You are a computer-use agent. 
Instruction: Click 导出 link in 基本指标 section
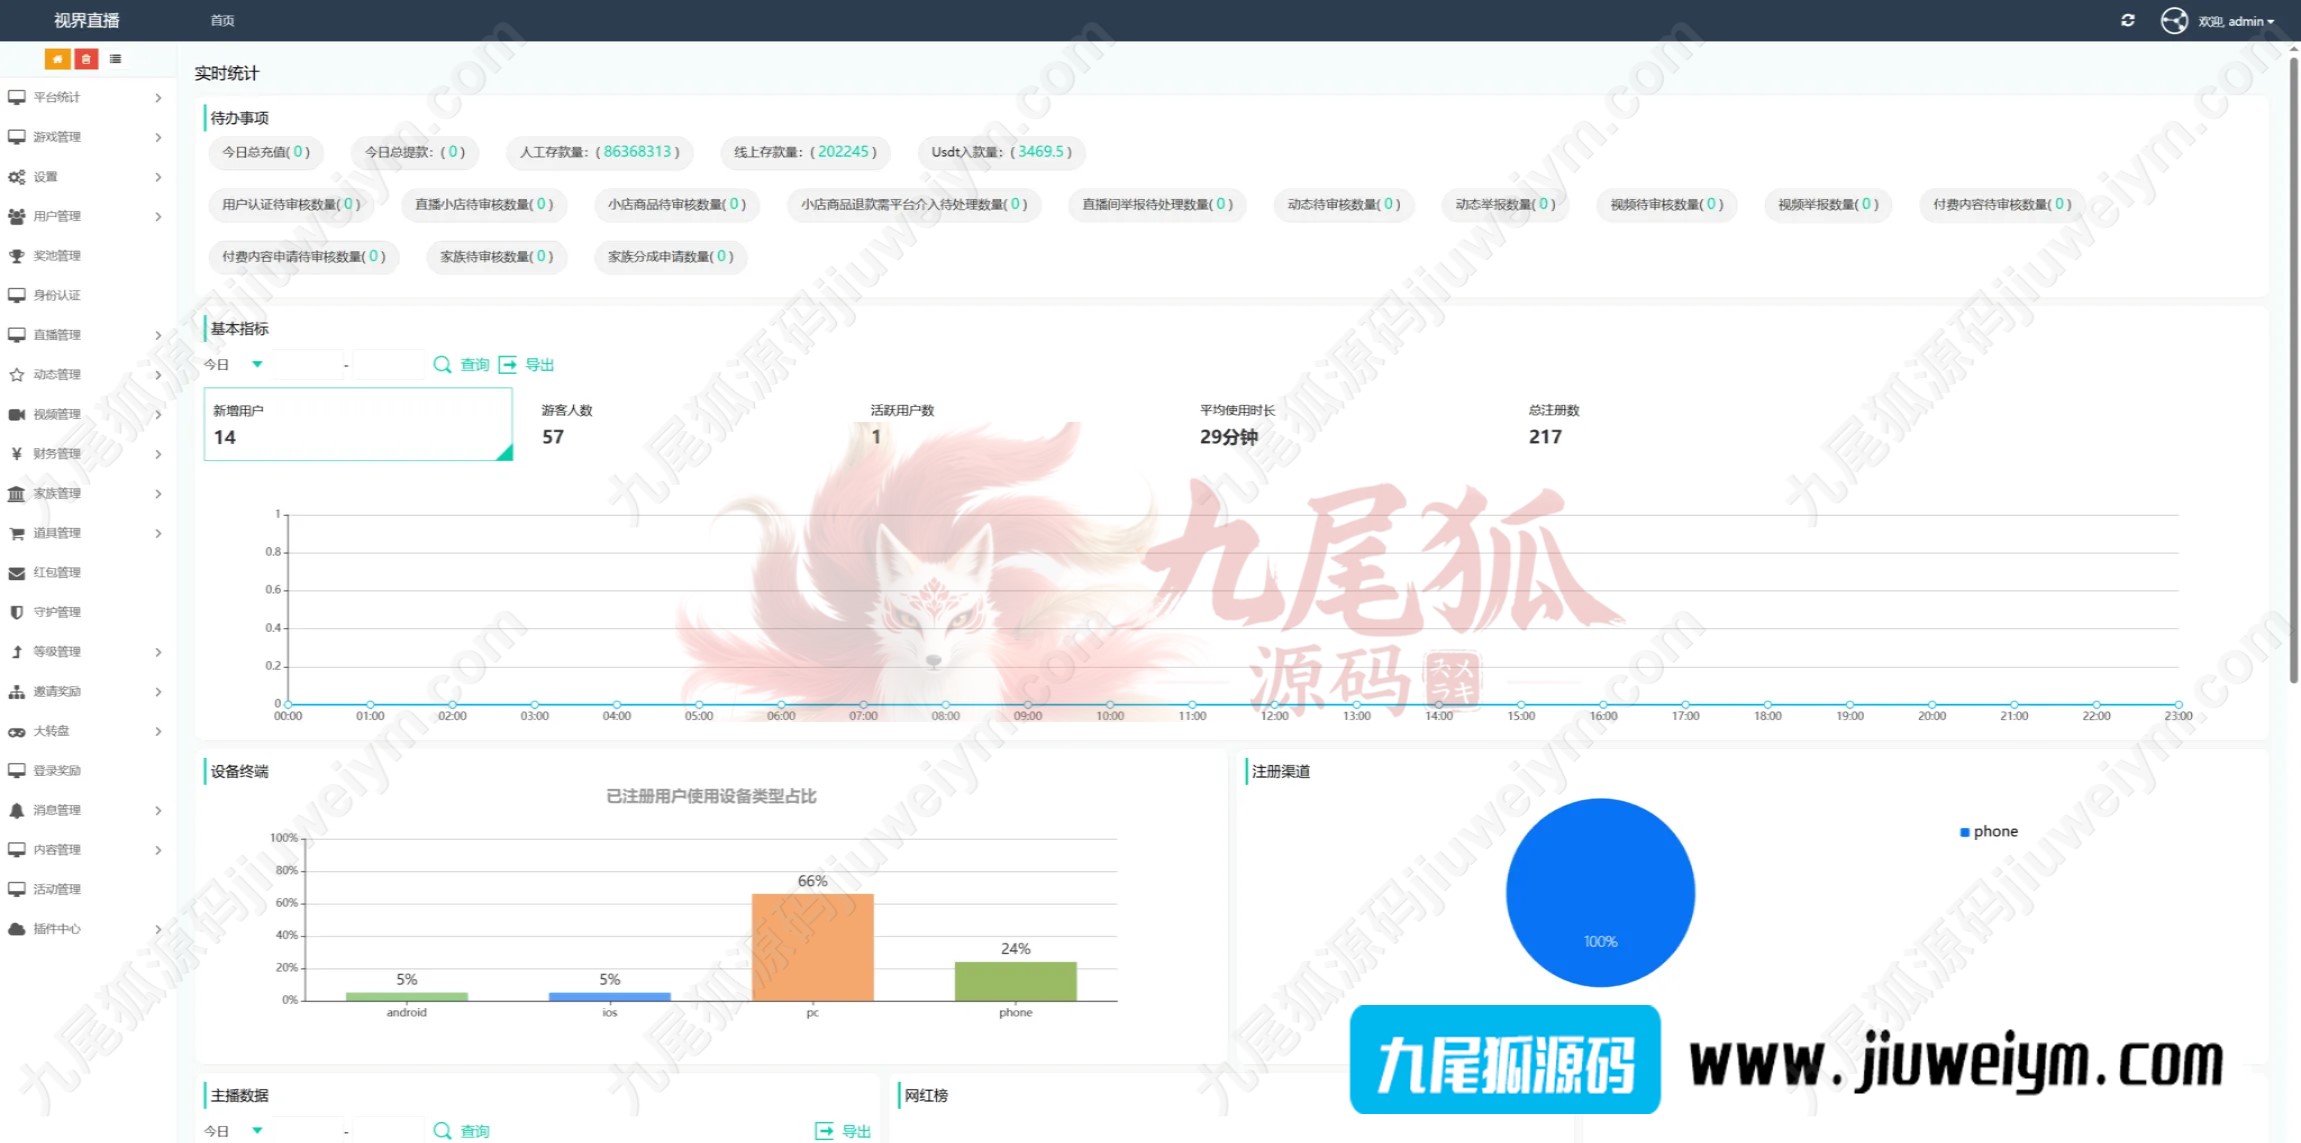[538, 365]
